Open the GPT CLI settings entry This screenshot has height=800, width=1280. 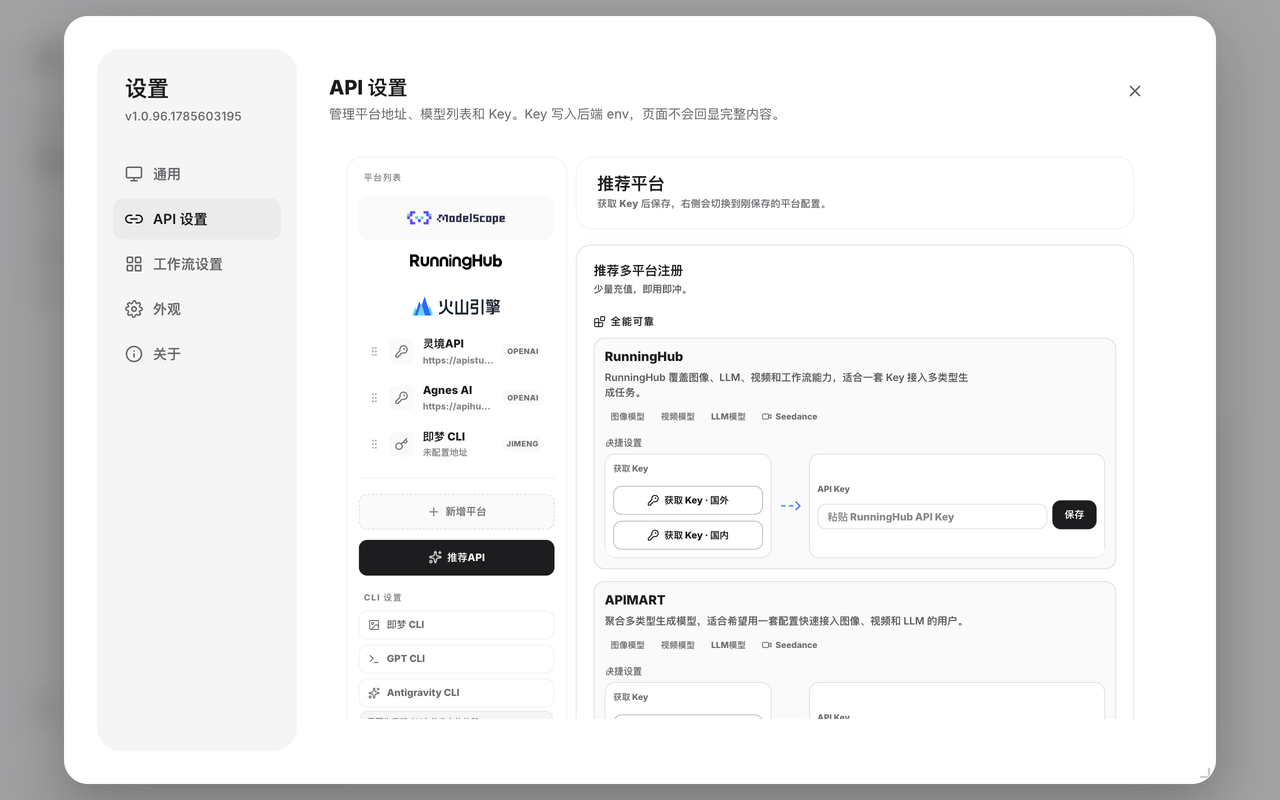click(x=456, y=659)
